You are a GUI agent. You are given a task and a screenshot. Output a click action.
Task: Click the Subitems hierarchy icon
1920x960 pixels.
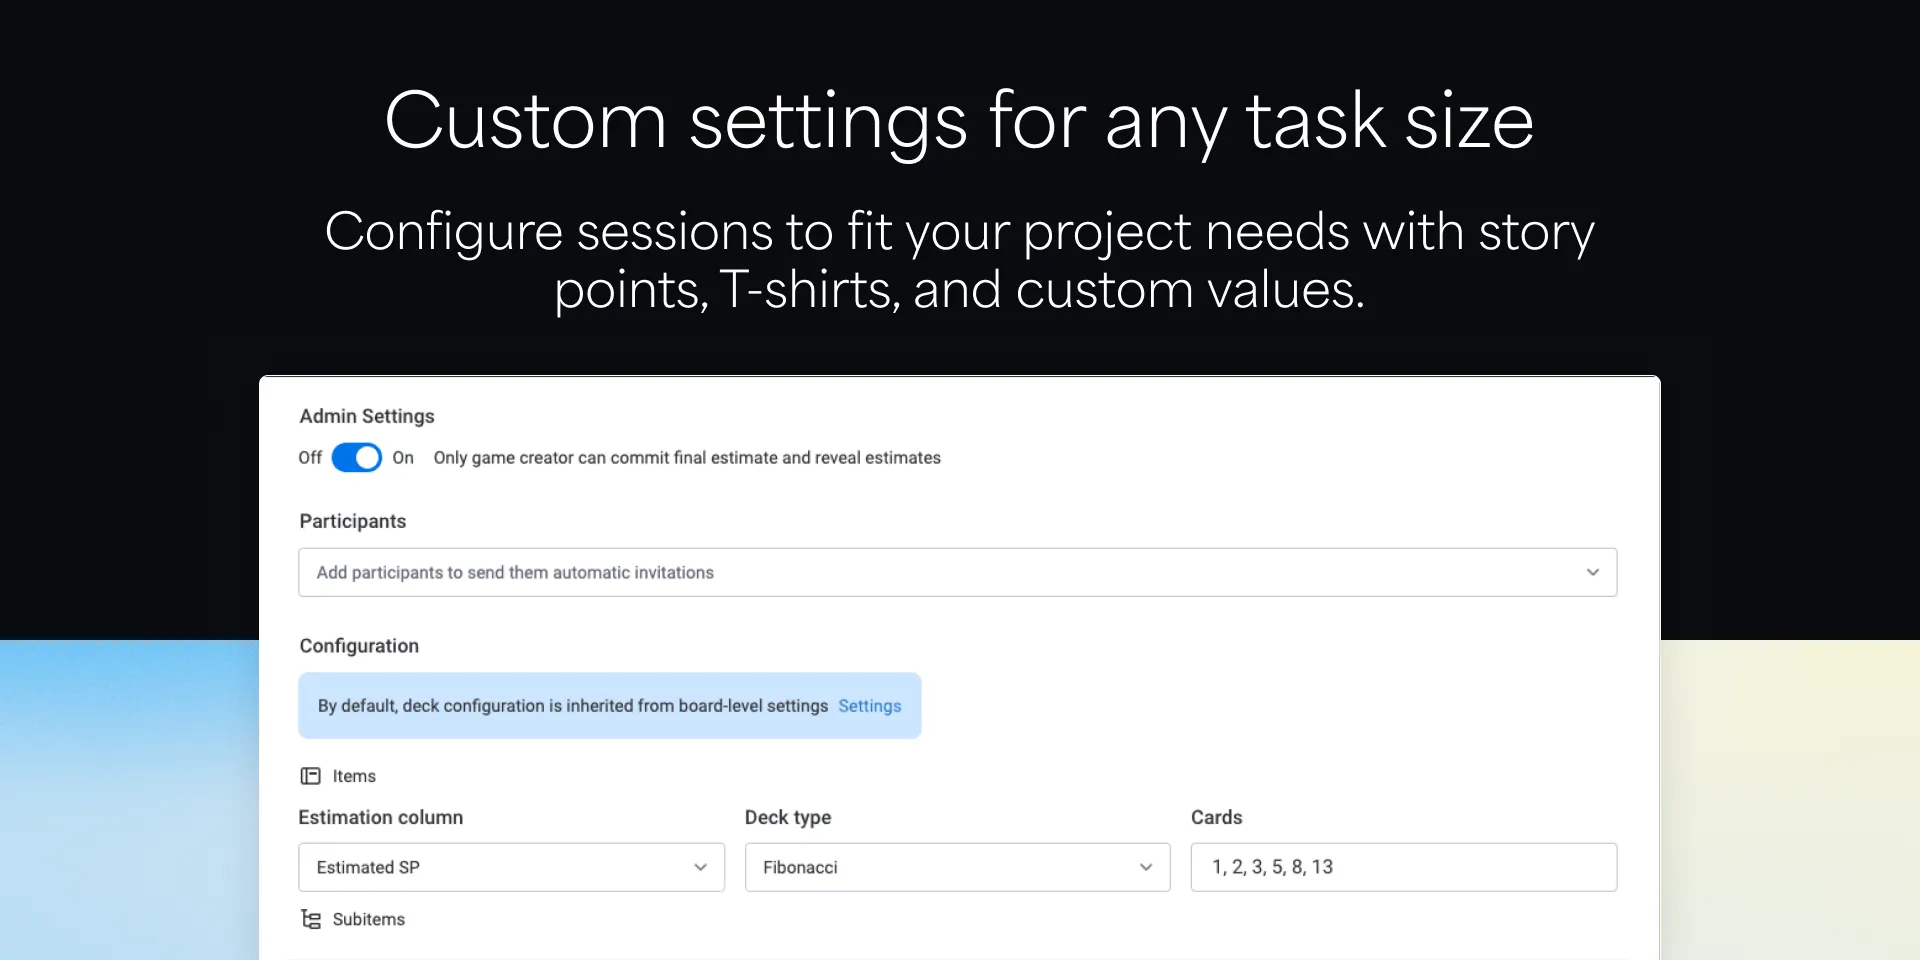click(311, 919)
